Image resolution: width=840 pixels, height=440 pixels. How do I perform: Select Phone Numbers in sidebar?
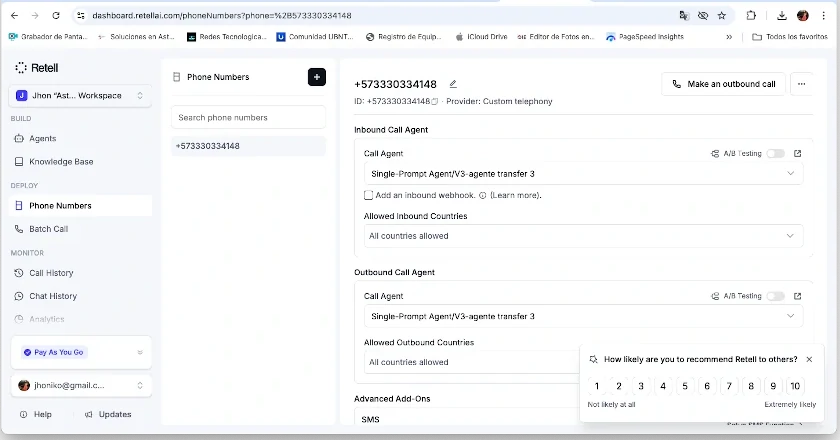80,206
